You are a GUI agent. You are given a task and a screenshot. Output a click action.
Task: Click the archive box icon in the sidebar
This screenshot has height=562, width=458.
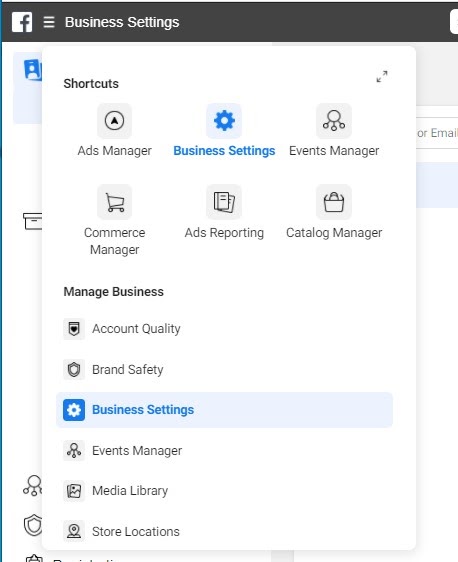[x=32, y=221]
